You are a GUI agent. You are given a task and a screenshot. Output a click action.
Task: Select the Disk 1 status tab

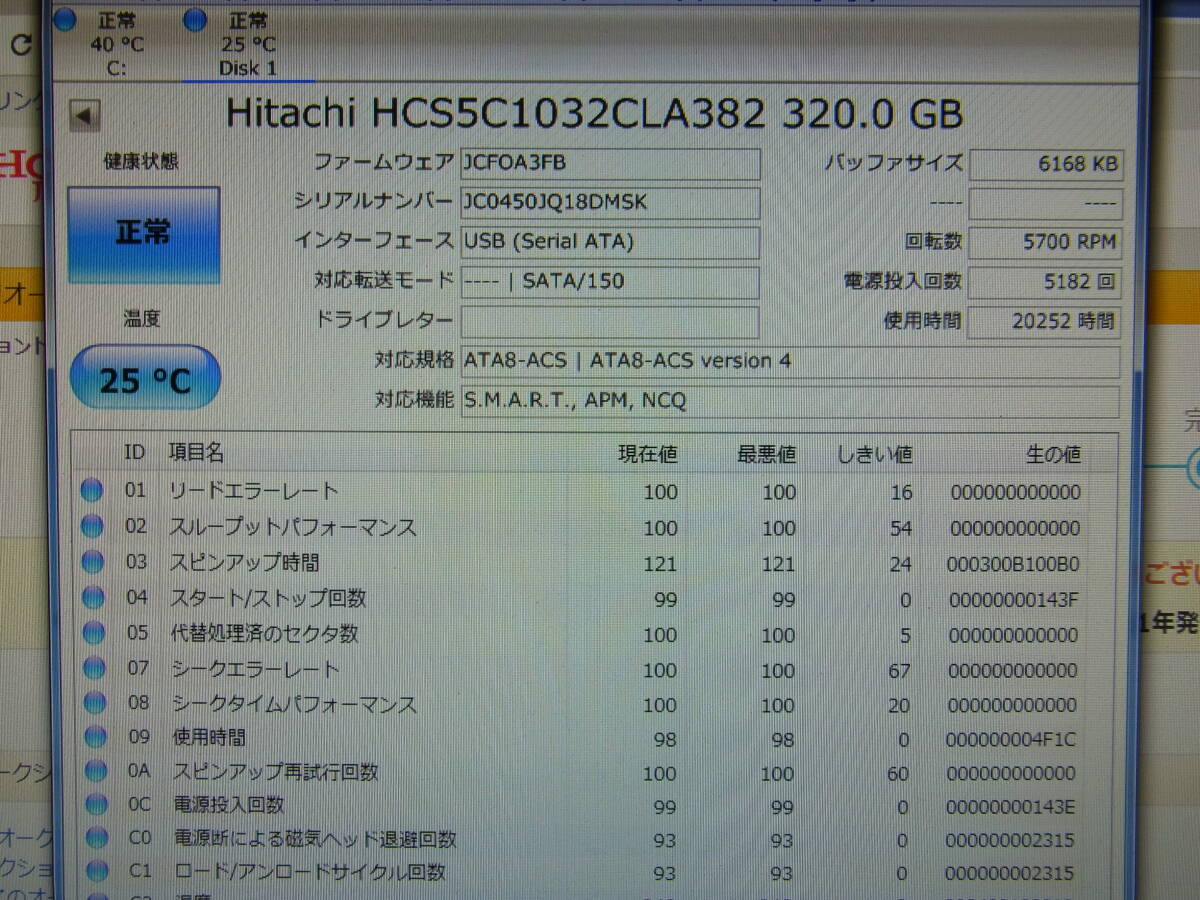[x=246, y=43]
